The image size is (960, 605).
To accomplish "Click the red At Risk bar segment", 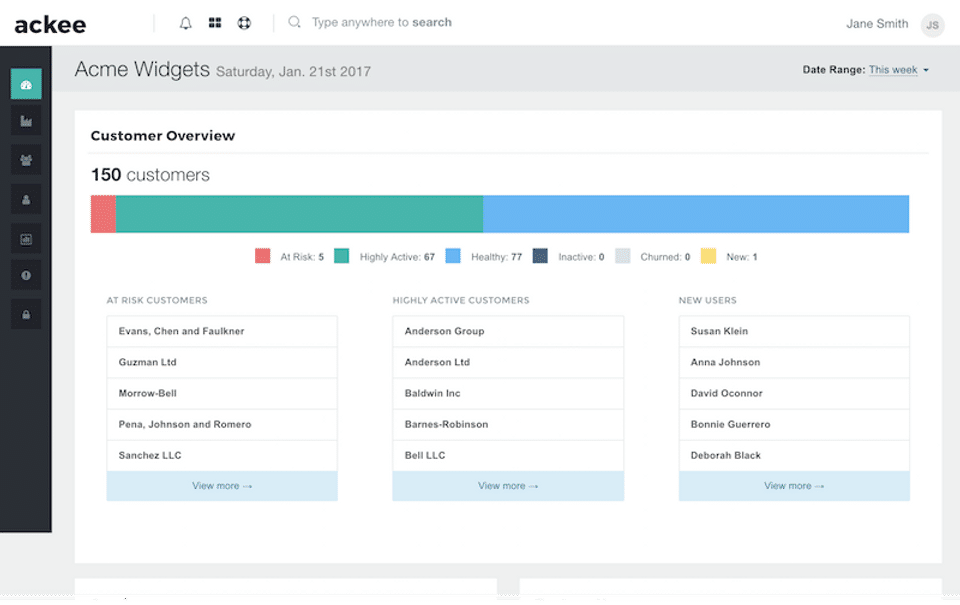I will coord(103,214).
